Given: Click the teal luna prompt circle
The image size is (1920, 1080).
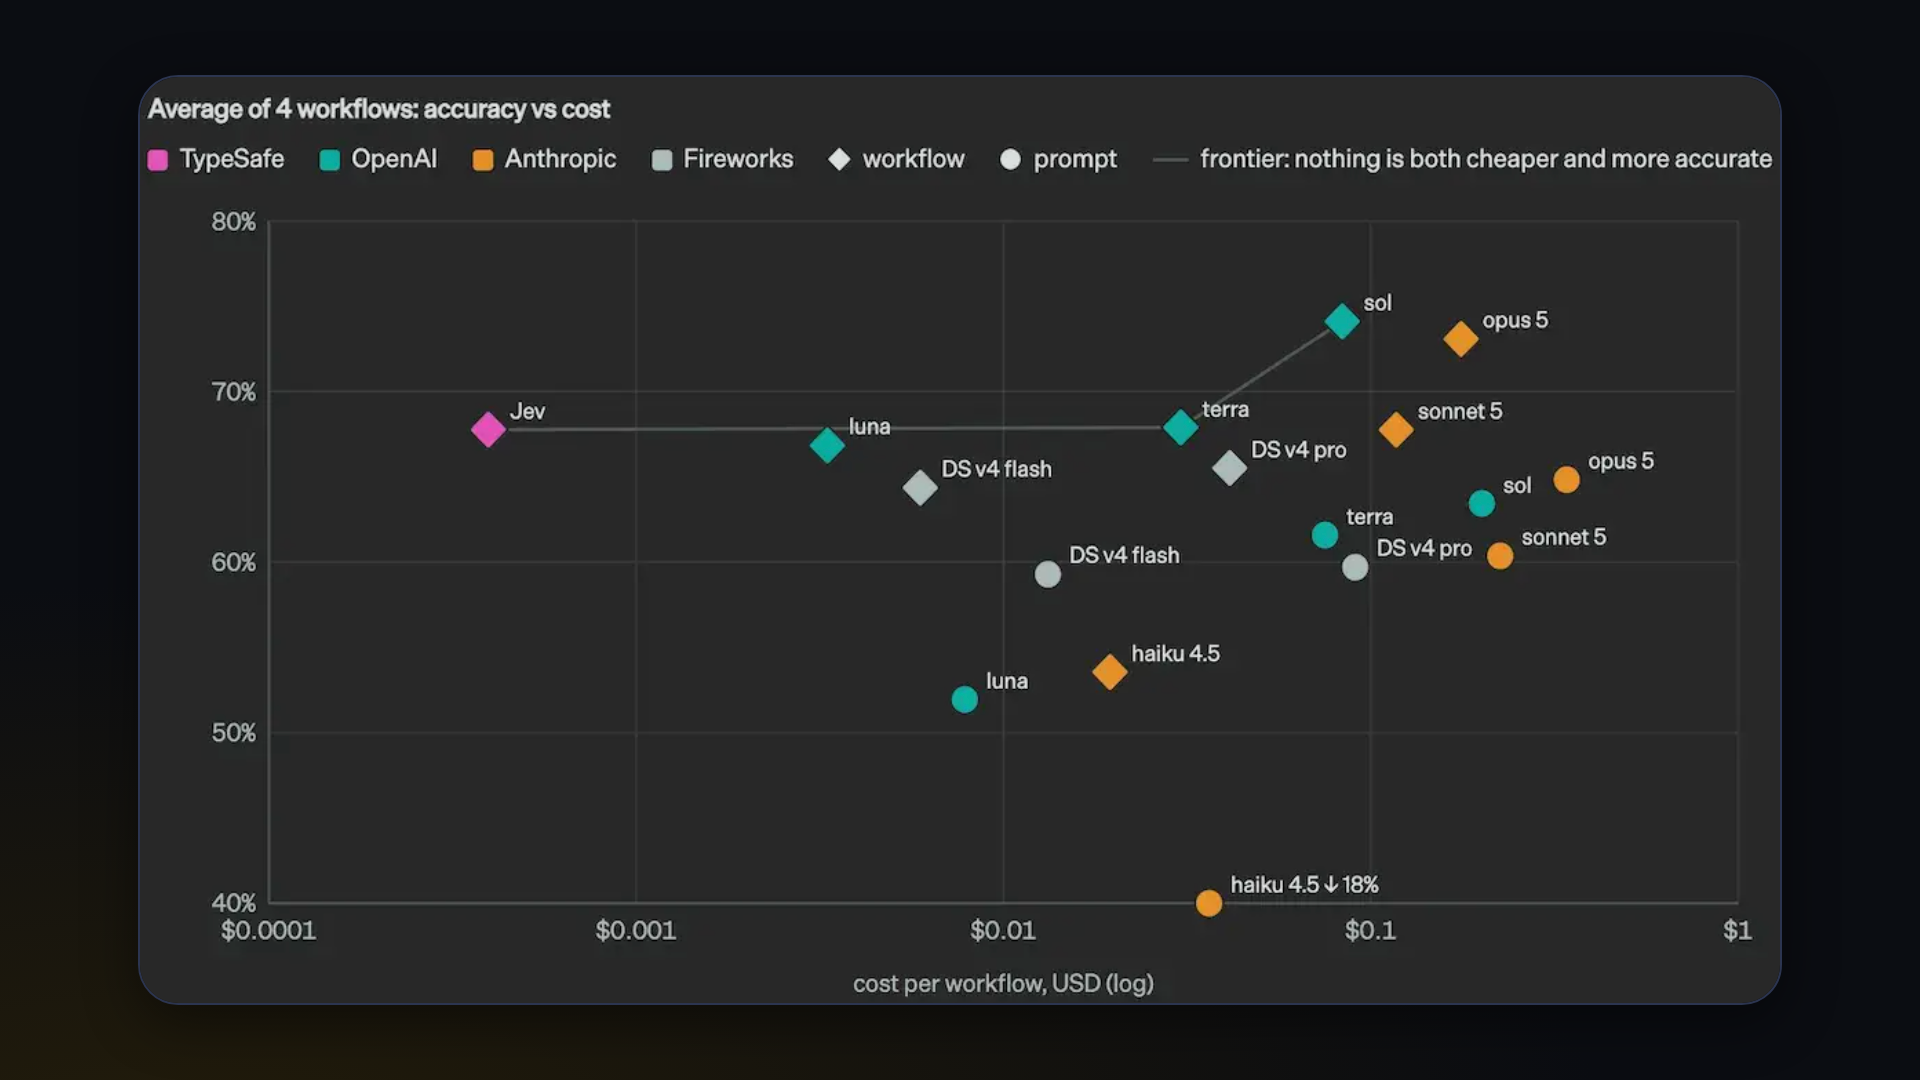Looking at the screenshot, I should (x=965, y=699).
